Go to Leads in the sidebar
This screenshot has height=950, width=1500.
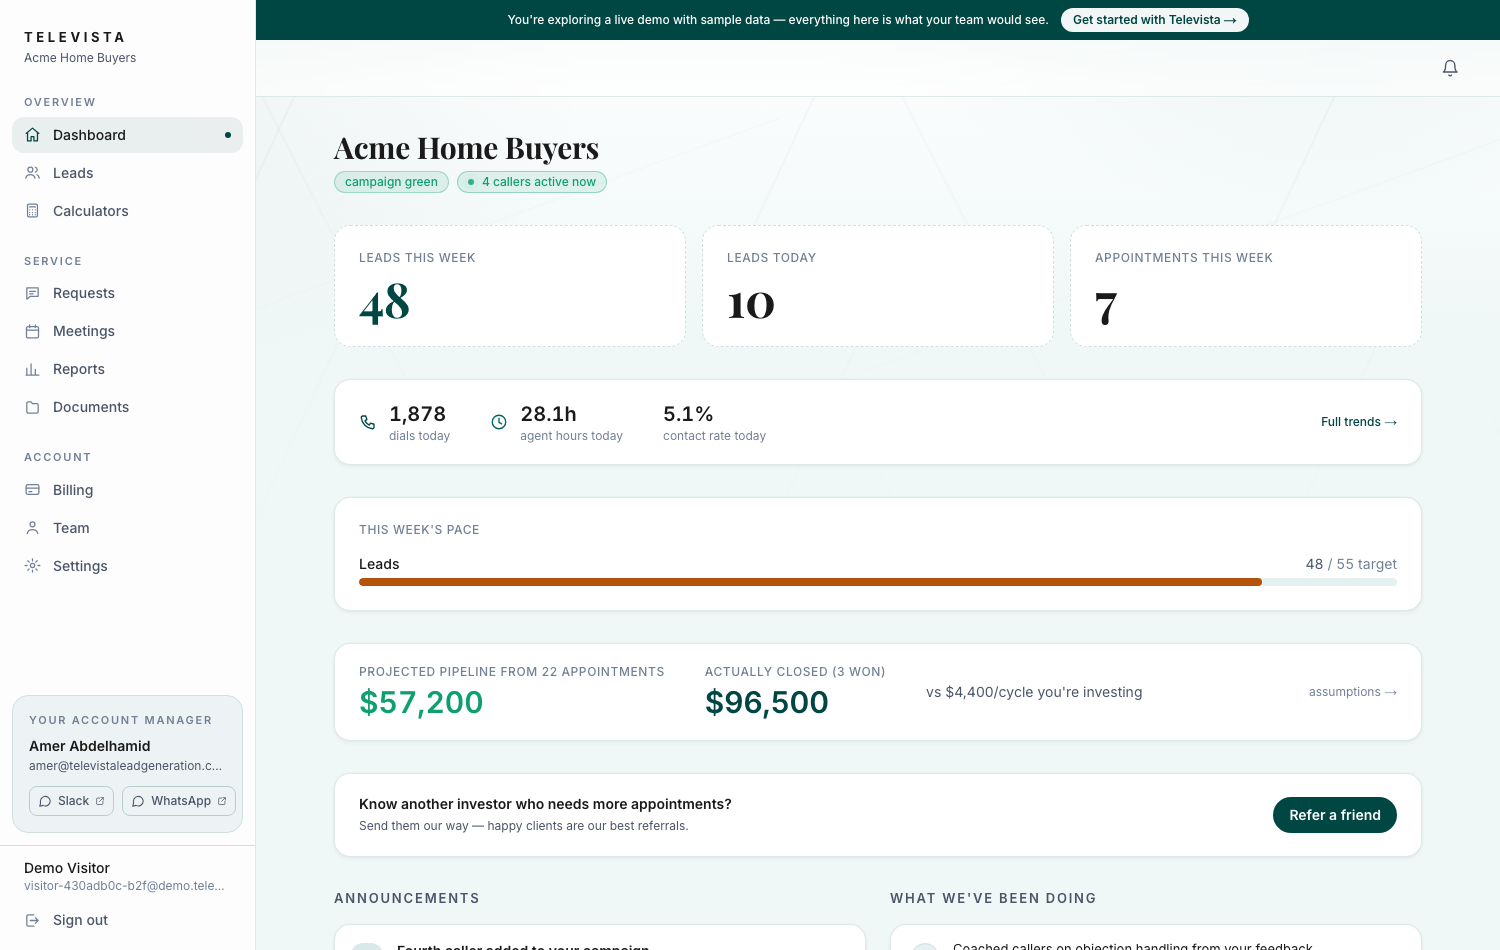click(127, 173)
